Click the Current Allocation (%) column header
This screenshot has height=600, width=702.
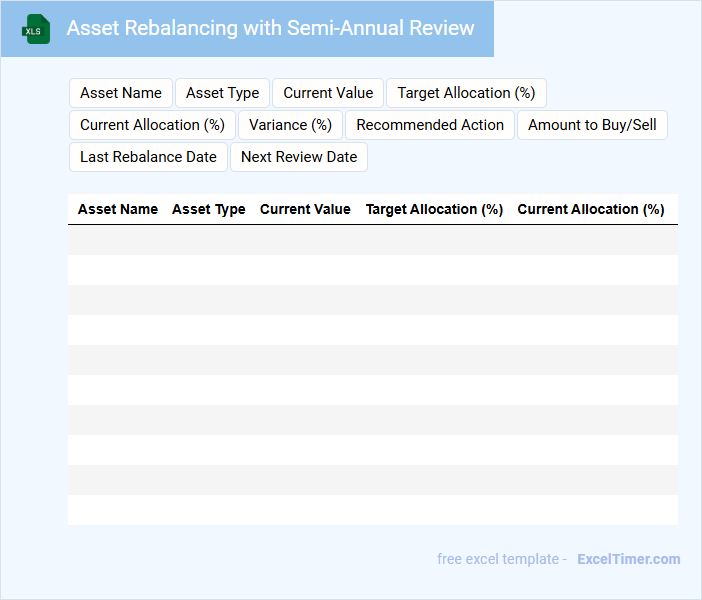tap(590, 209)
